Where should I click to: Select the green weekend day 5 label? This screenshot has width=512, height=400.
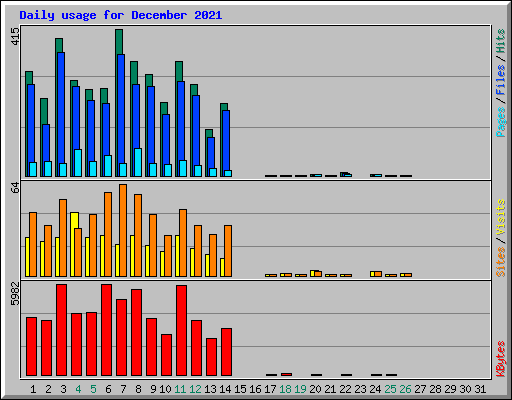tap(93, 389)
